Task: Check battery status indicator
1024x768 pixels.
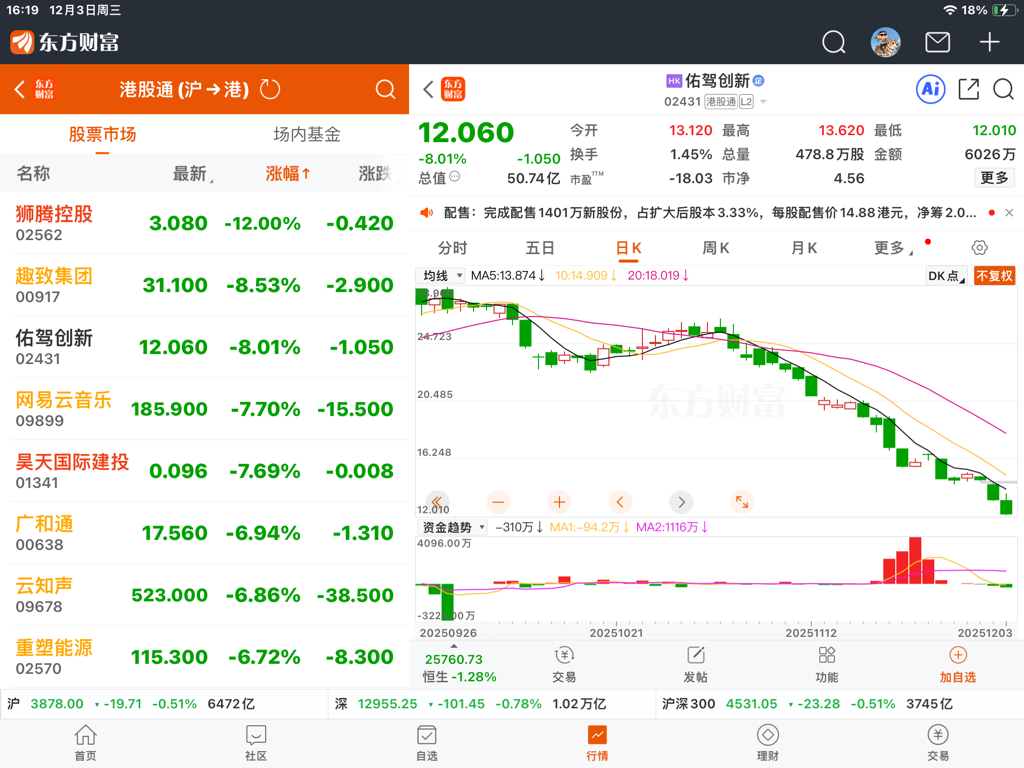Action: 1002,10
